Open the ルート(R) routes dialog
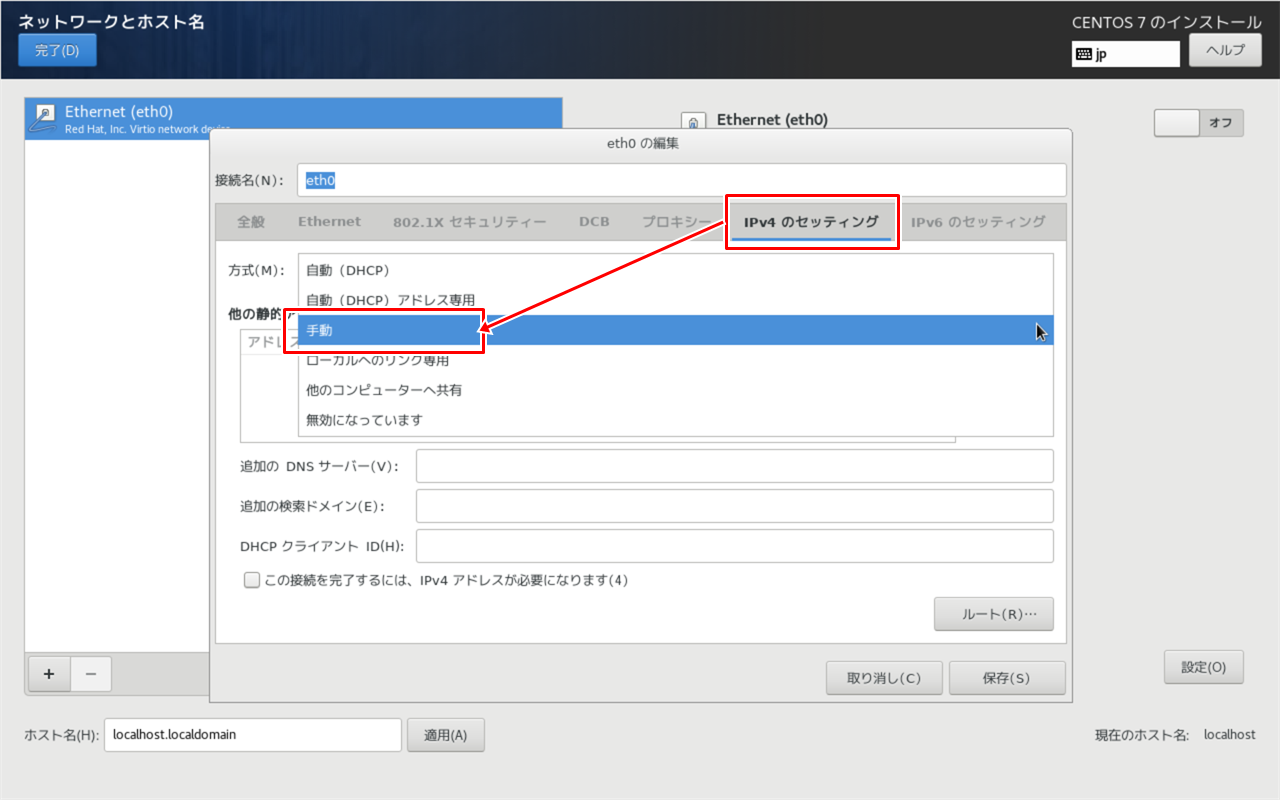The width and height of the screenshot is (1280, 800). pyautogui.click(x=994, y=614)
